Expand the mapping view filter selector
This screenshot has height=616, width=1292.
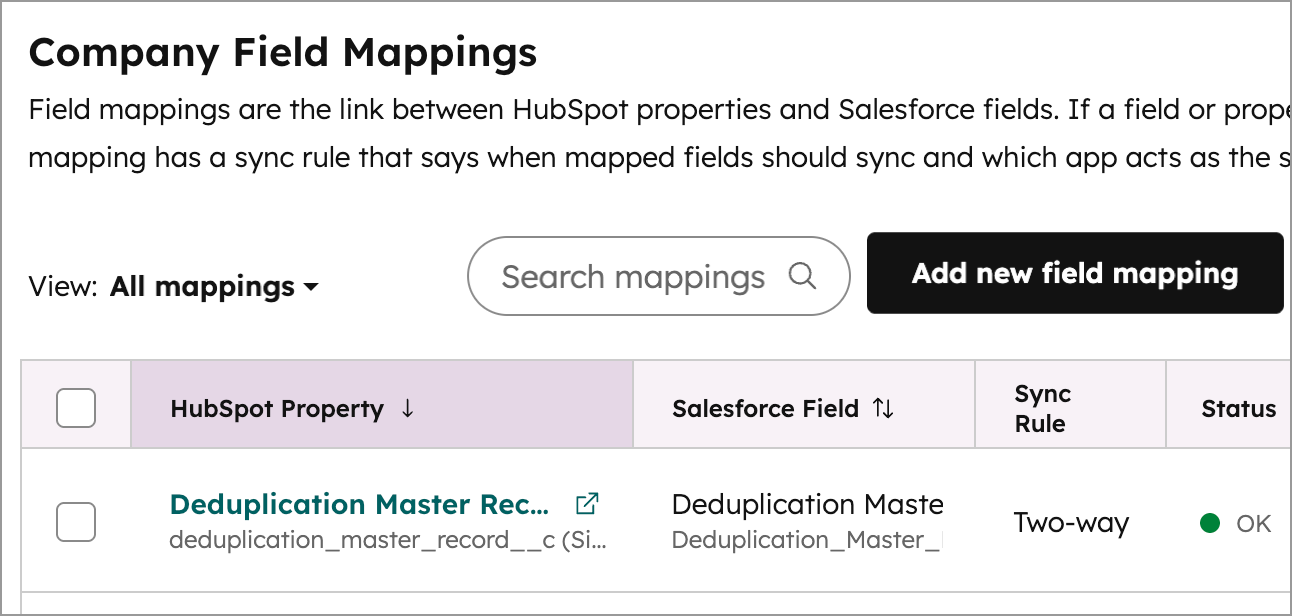[214, 287]
